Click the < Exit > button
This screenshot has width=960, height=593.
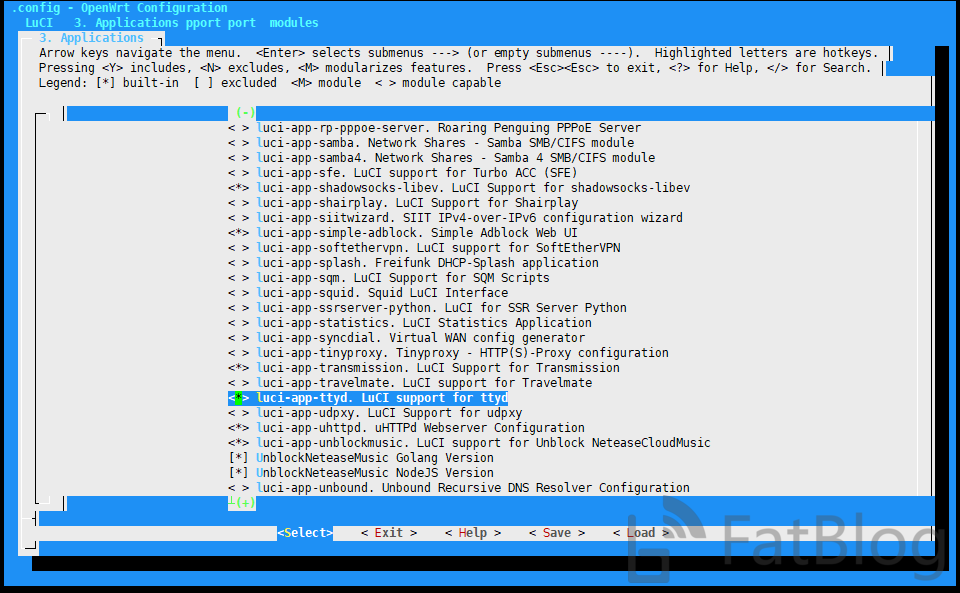click(389, 533)
